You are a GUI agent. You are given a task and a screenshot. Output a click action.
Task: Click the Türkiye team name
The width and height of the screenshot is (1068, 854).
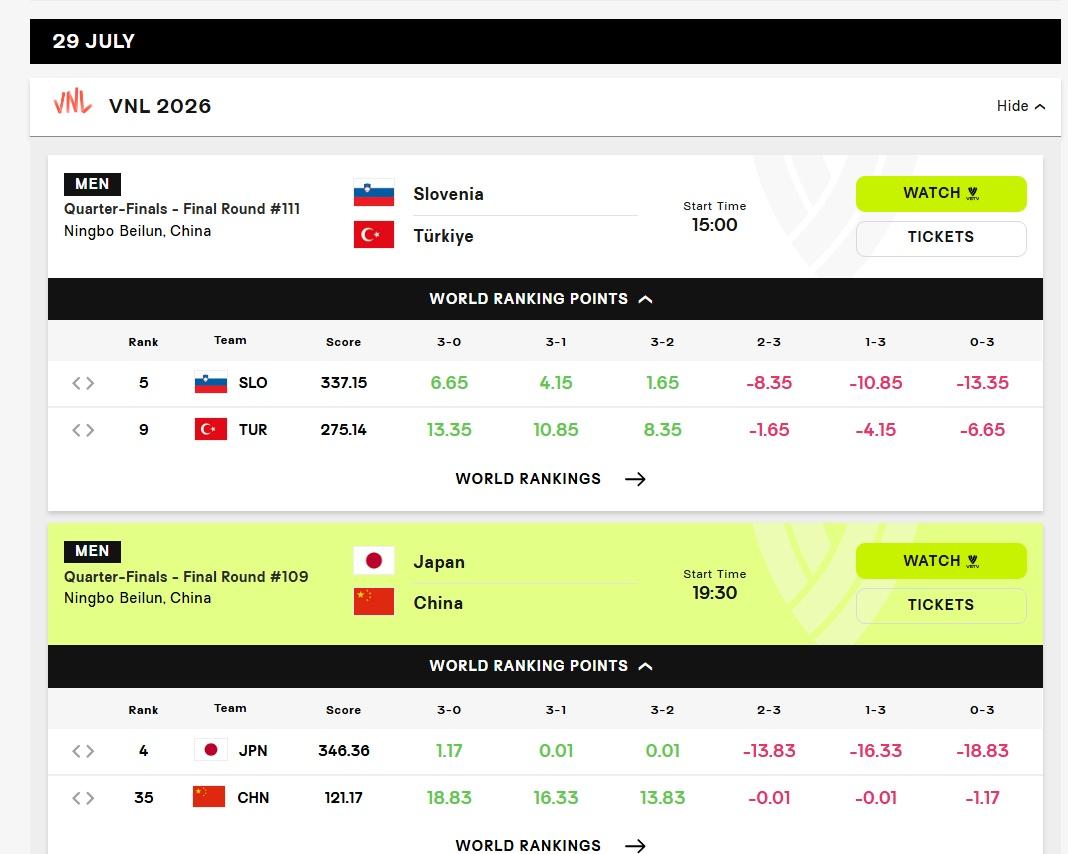click(443, 236)
